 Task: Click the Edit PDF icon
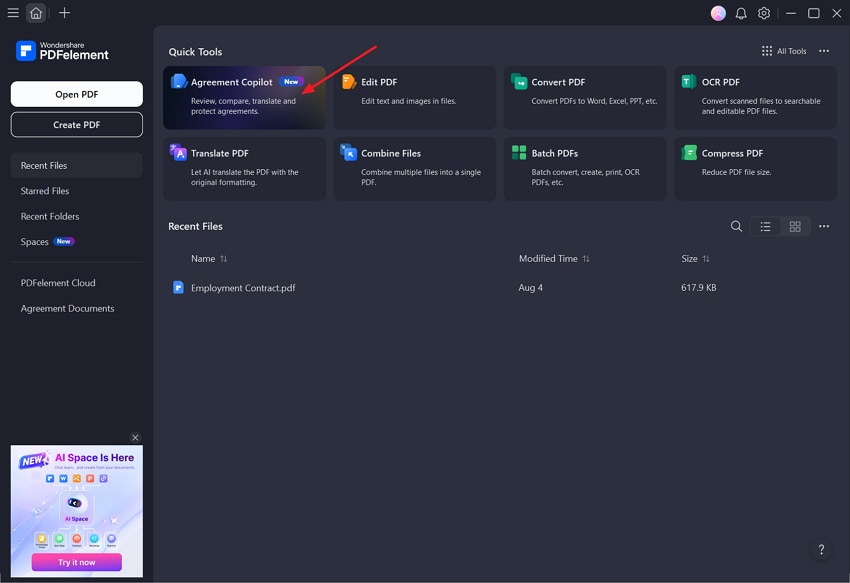[349, 81]
